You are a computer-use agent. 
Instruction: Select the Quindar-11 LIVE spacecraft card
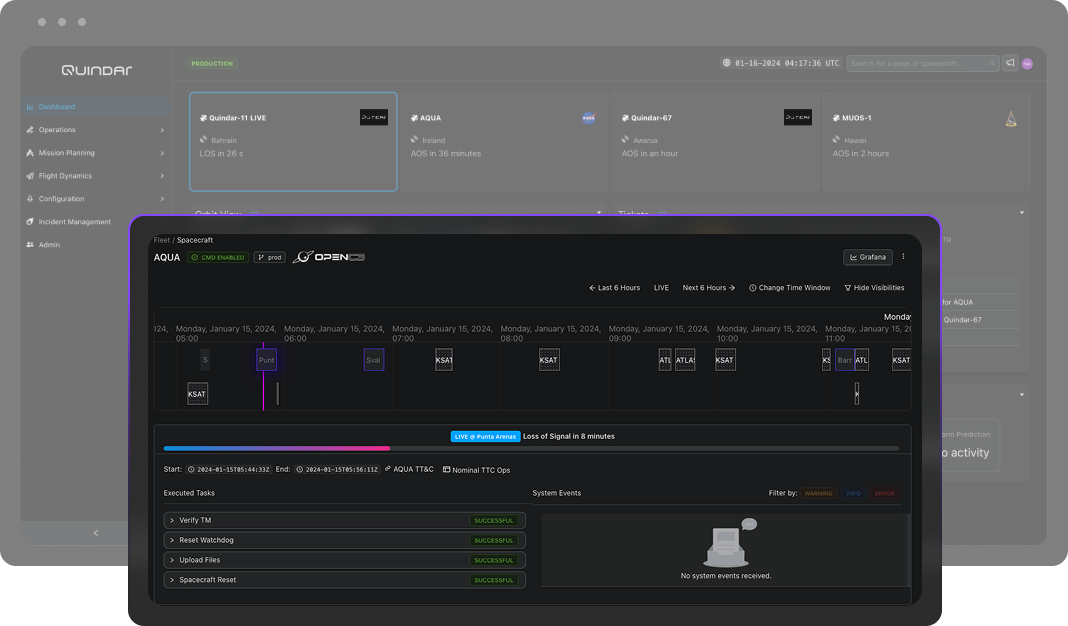click(293, 142)
